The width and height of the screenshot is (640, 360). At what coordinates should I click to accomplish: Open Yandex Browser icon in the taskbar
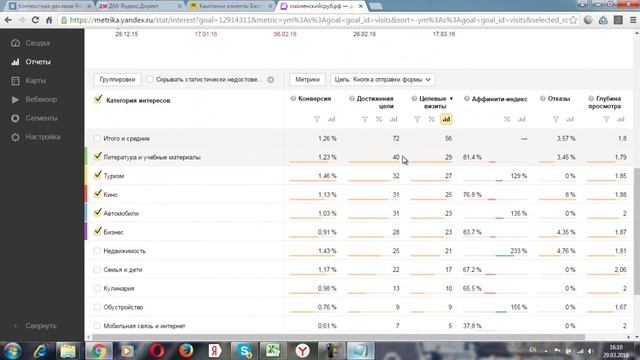click(x=302, y=351)
